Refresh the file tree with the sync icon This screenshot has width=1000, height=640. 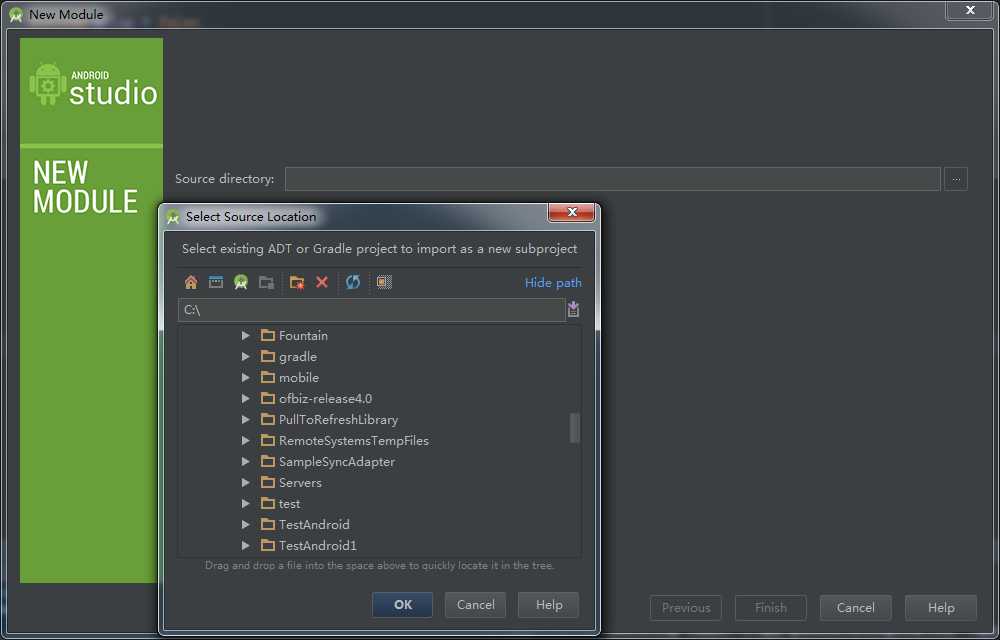coord(353,282)
